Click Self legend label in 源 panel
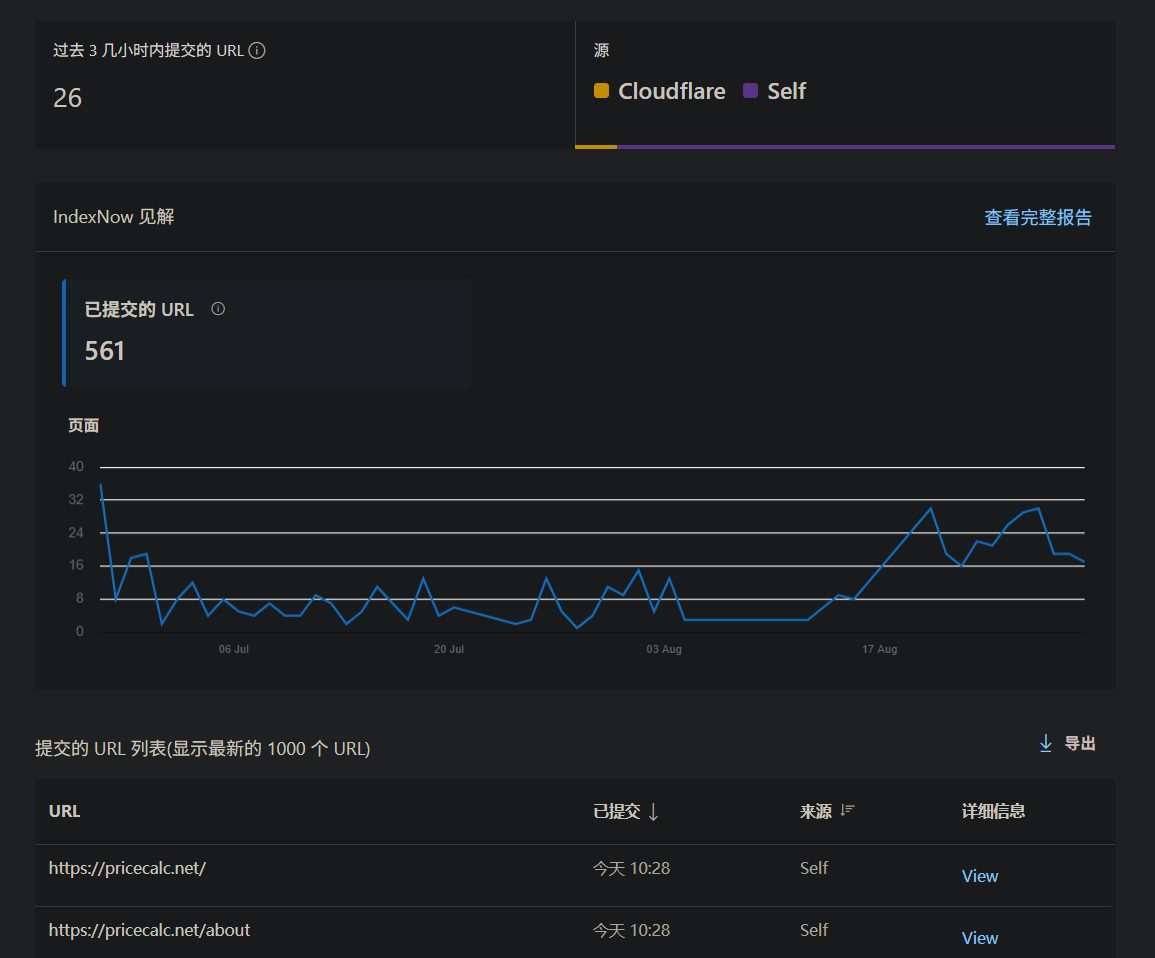This screenshot has width=1155, height=958. click(x=787, y=91)
